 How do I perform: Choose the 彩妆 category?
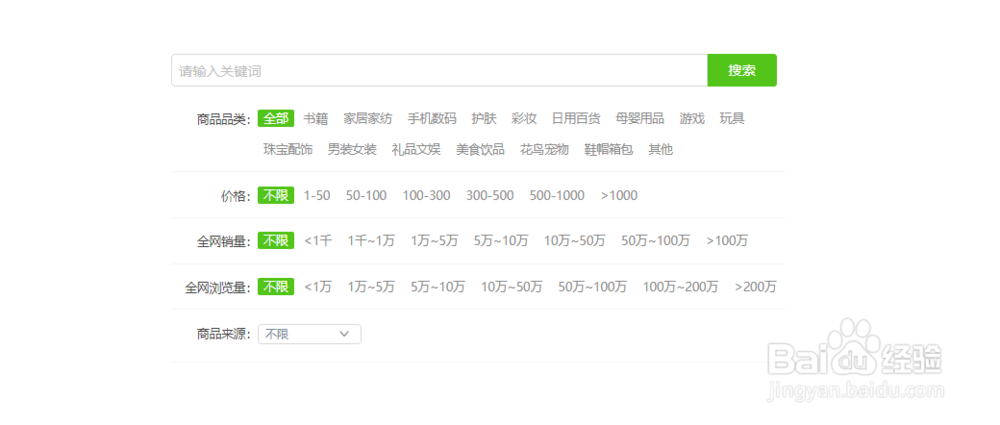coord(524,118)
